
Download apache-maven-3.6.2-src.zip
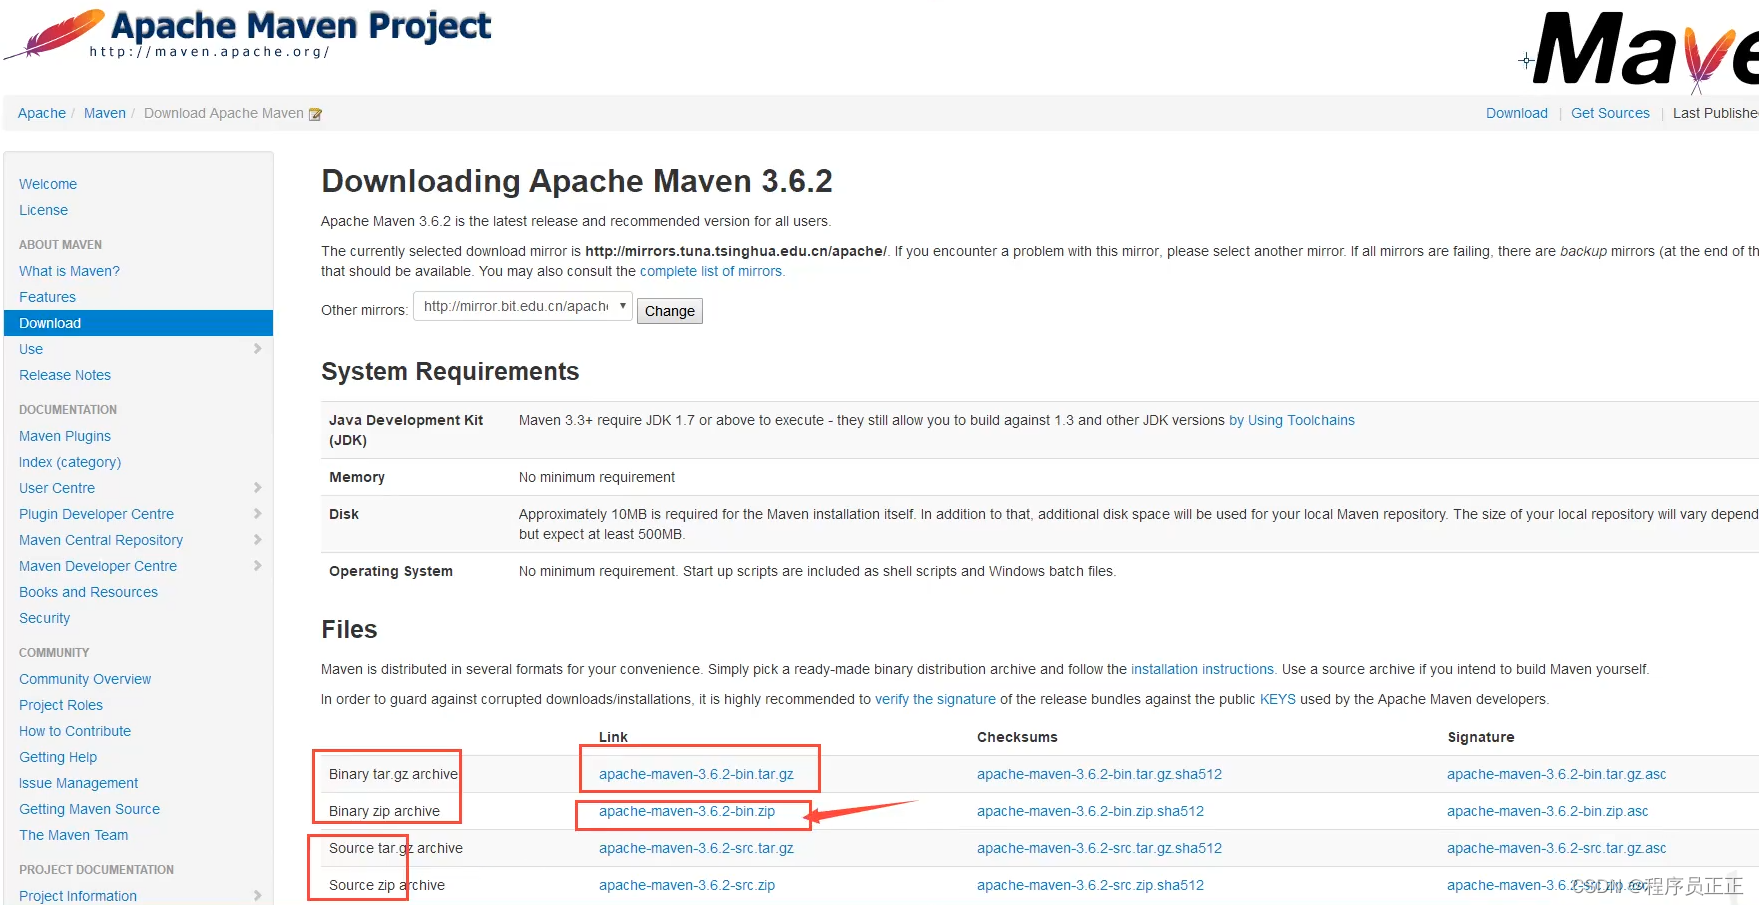pyautogui.click(x=687, y=885)
